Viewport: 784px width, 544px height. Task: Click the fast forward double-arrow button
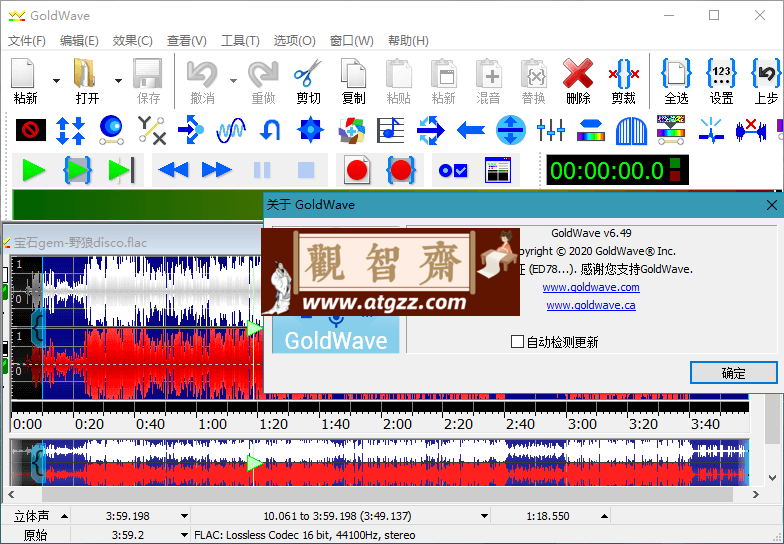point(216,170)
